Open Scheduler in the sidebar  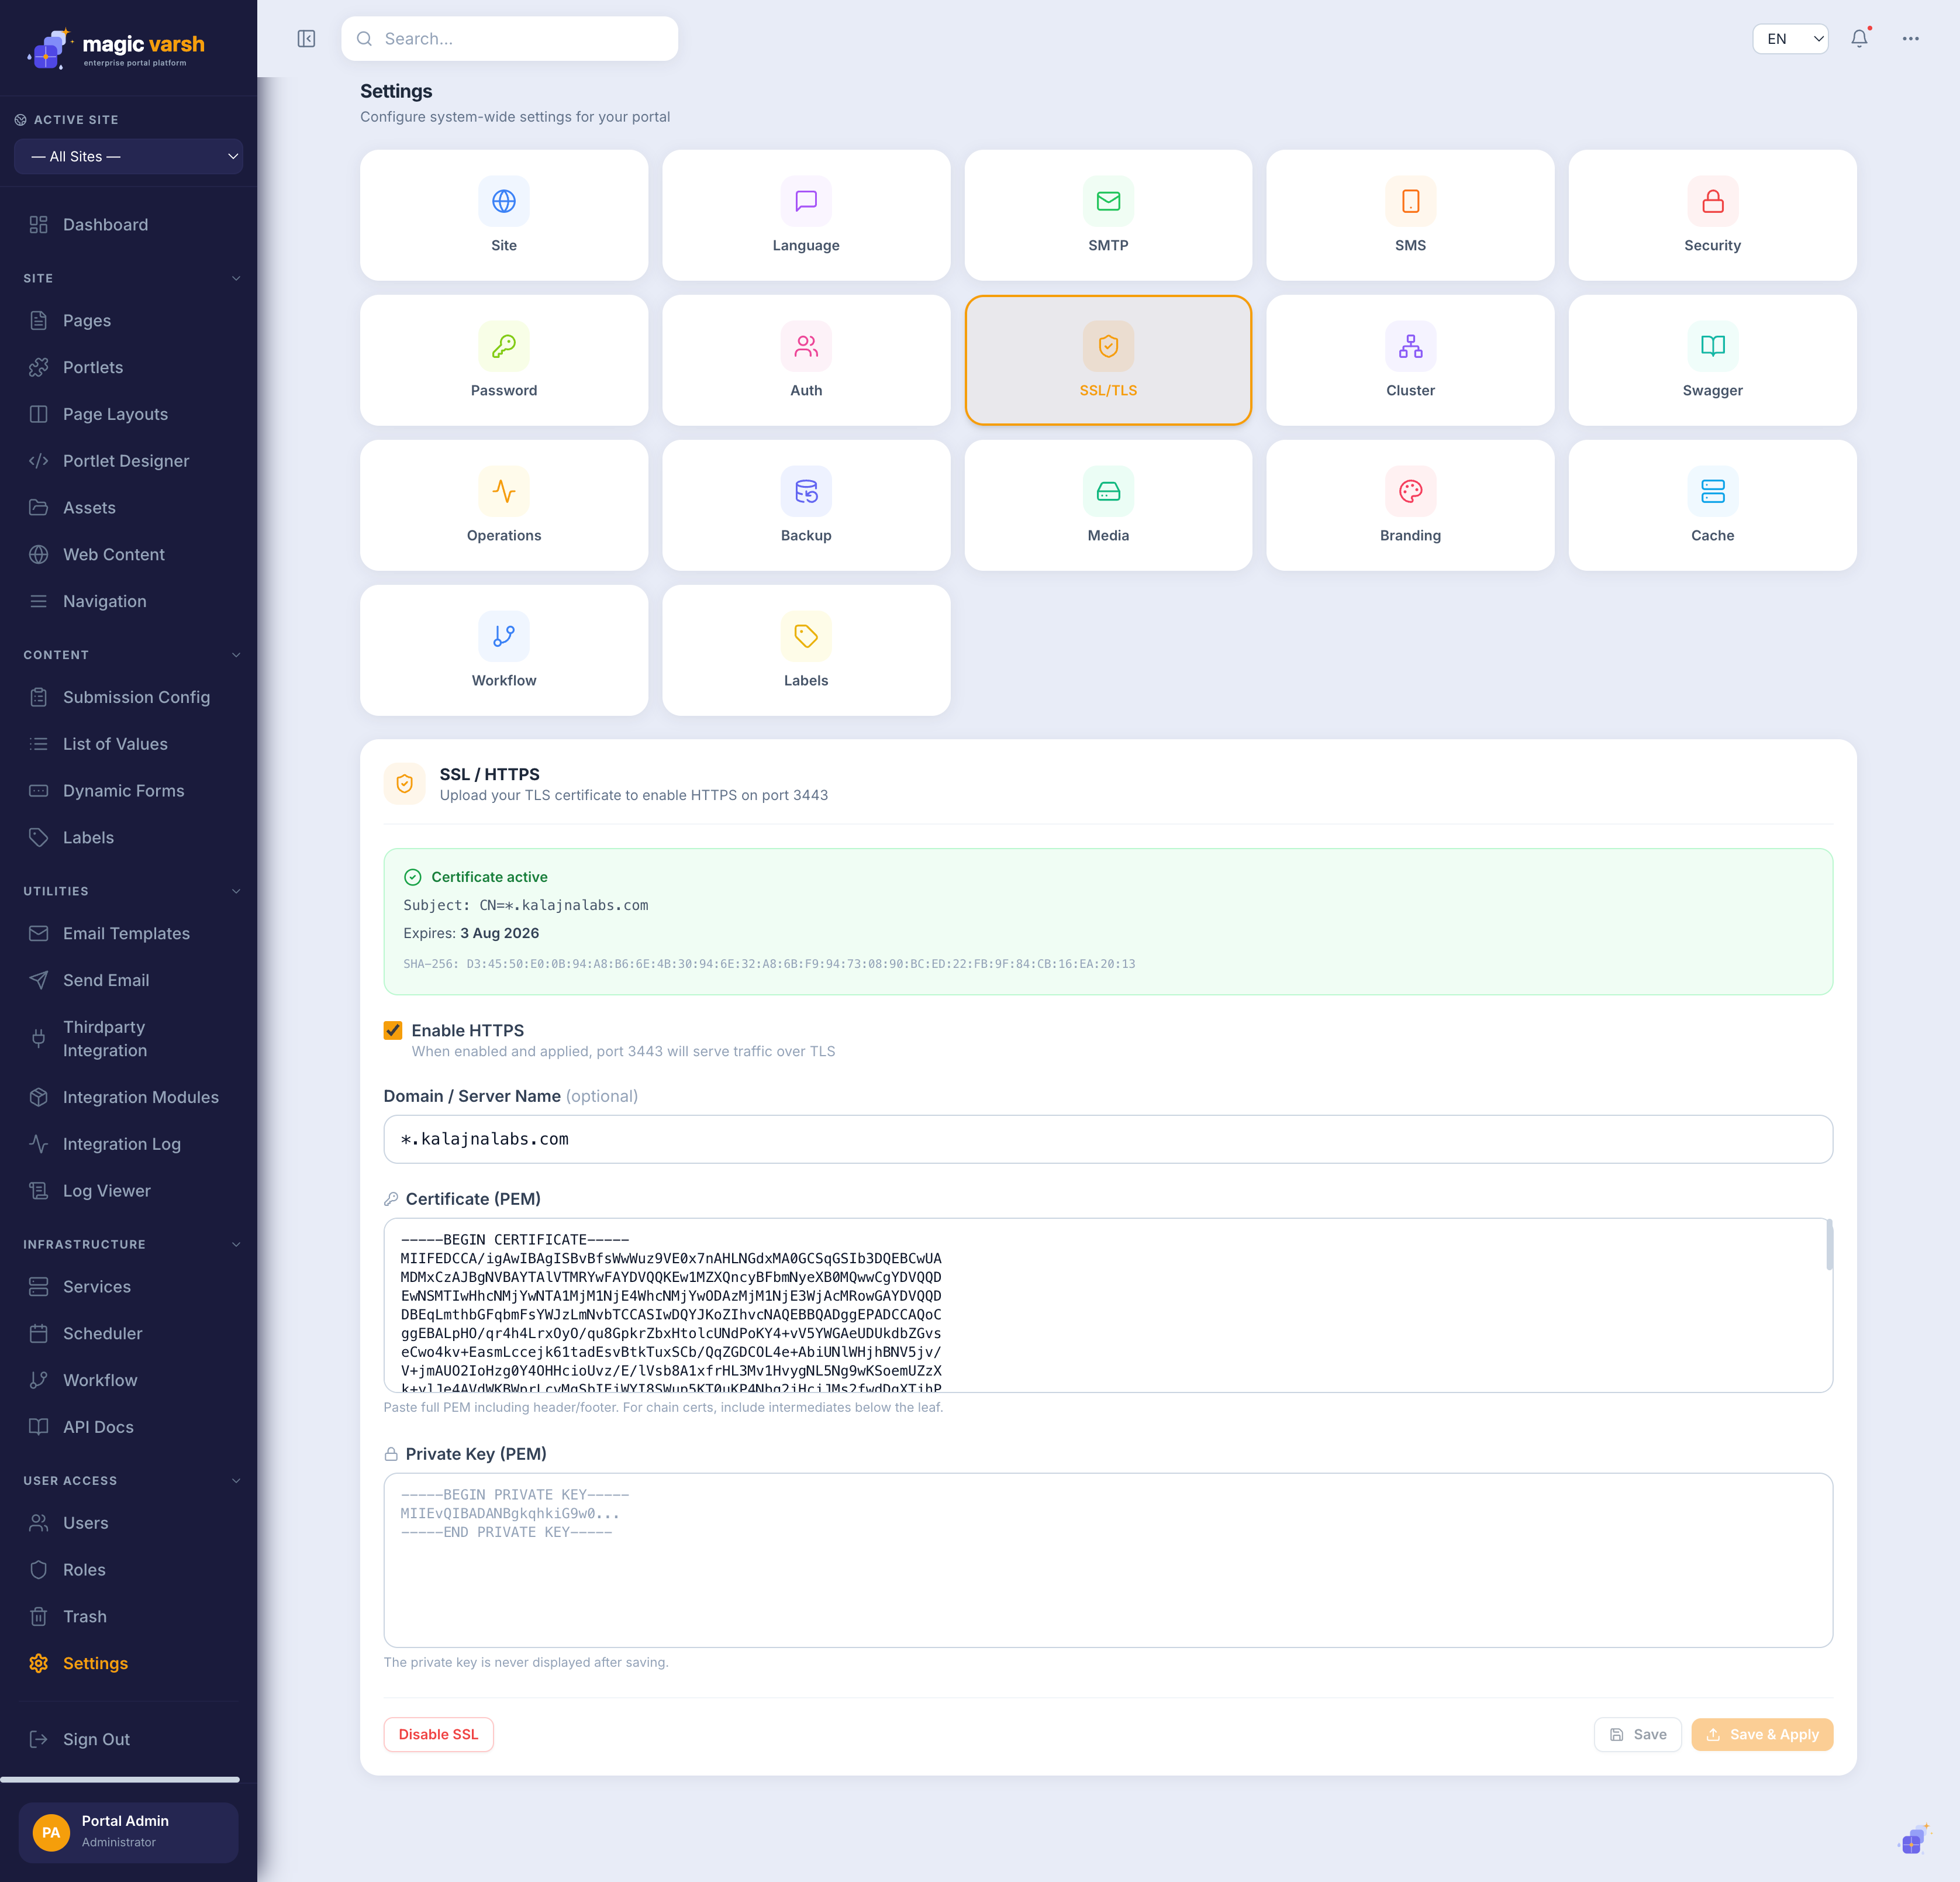click(x=128, y=1333)
